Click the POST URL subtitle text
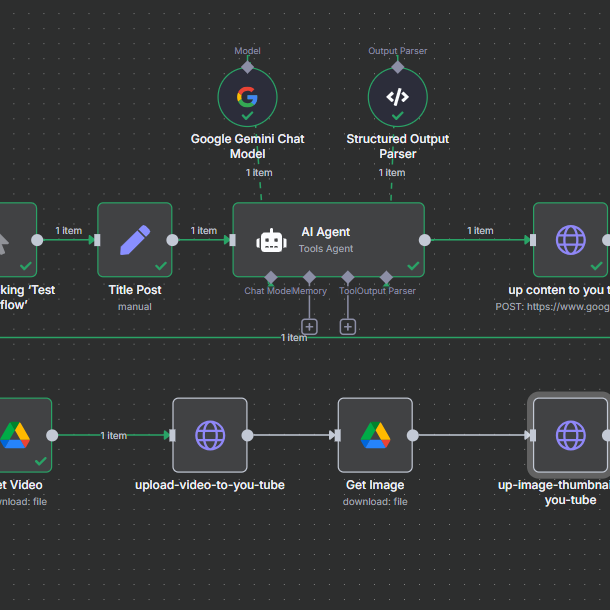This screenshot has width=610, height=610. tap(552, 307)
